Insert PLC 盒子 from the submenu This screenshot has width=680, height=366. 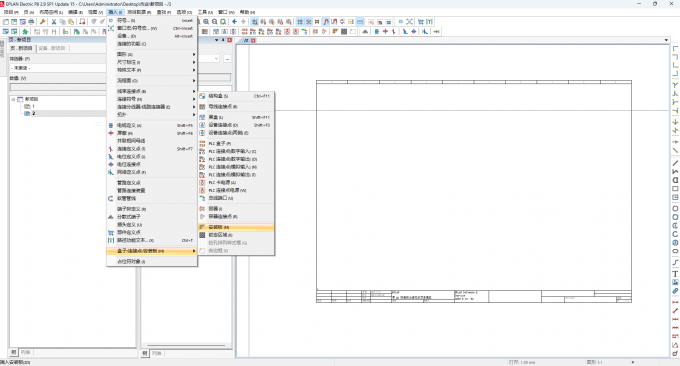click(236, 143)
